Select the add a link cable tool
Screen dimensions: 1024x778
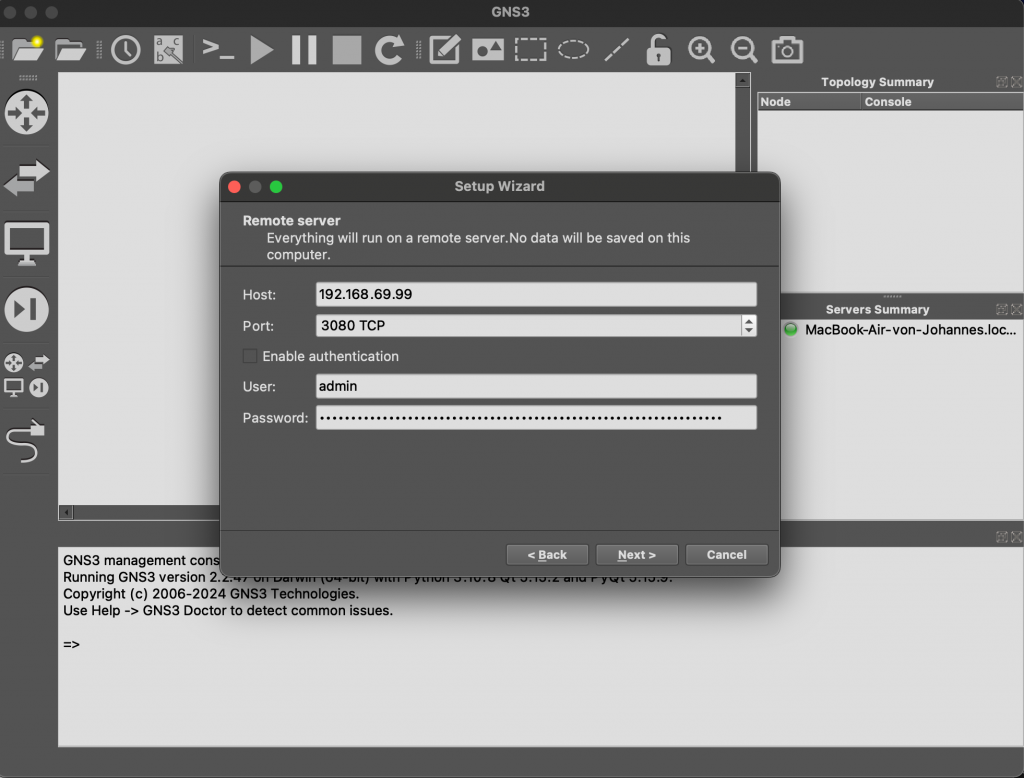click(x=26, y=441)
